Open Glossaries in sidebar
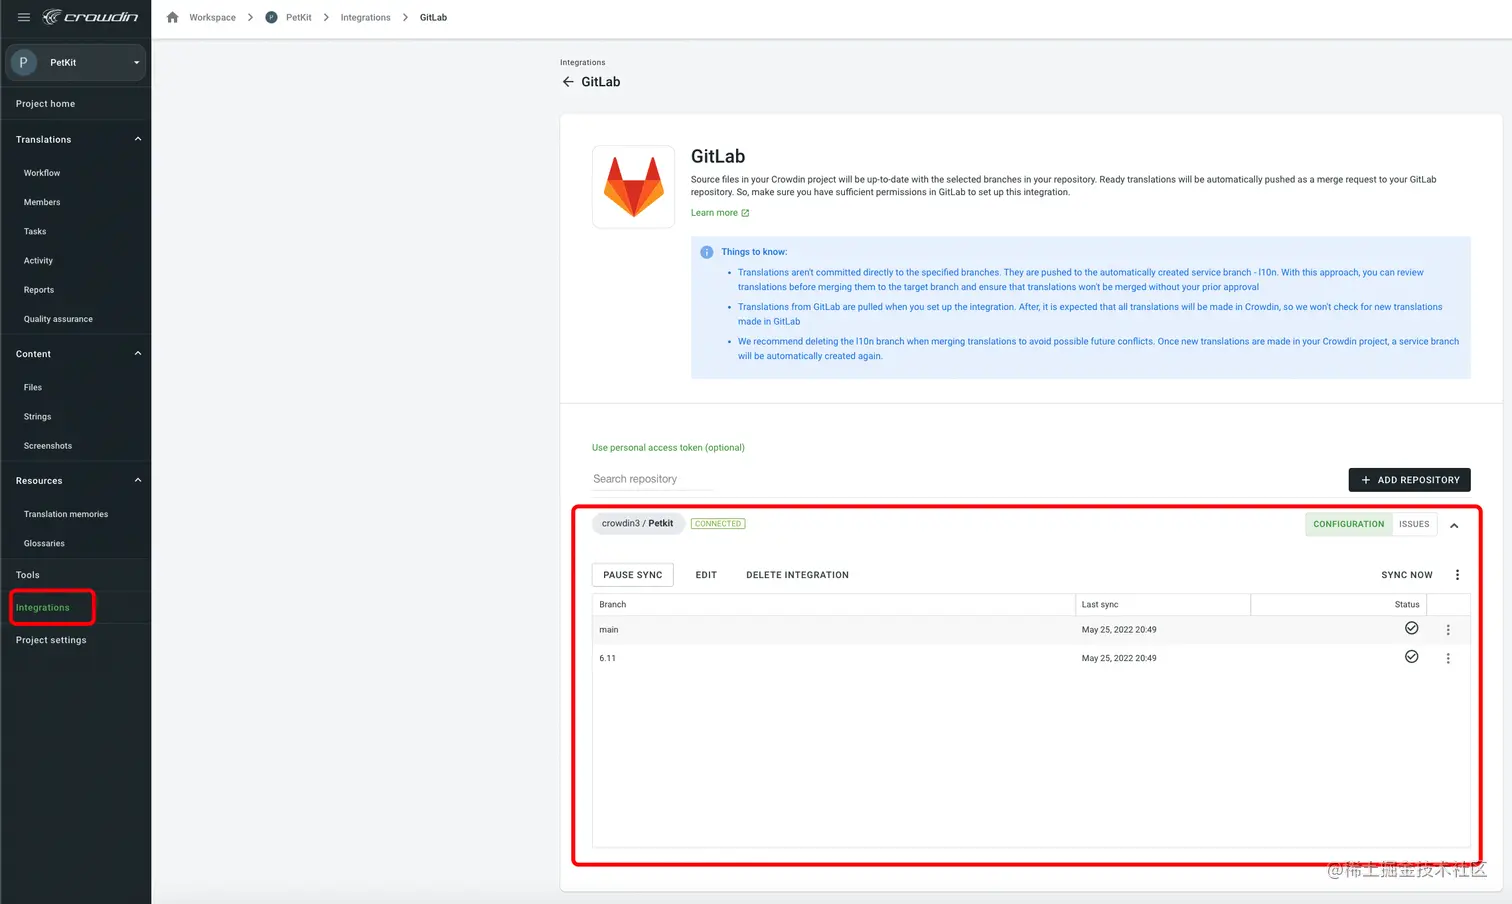Screen dimensions: 1512x904 click(44, 543)
